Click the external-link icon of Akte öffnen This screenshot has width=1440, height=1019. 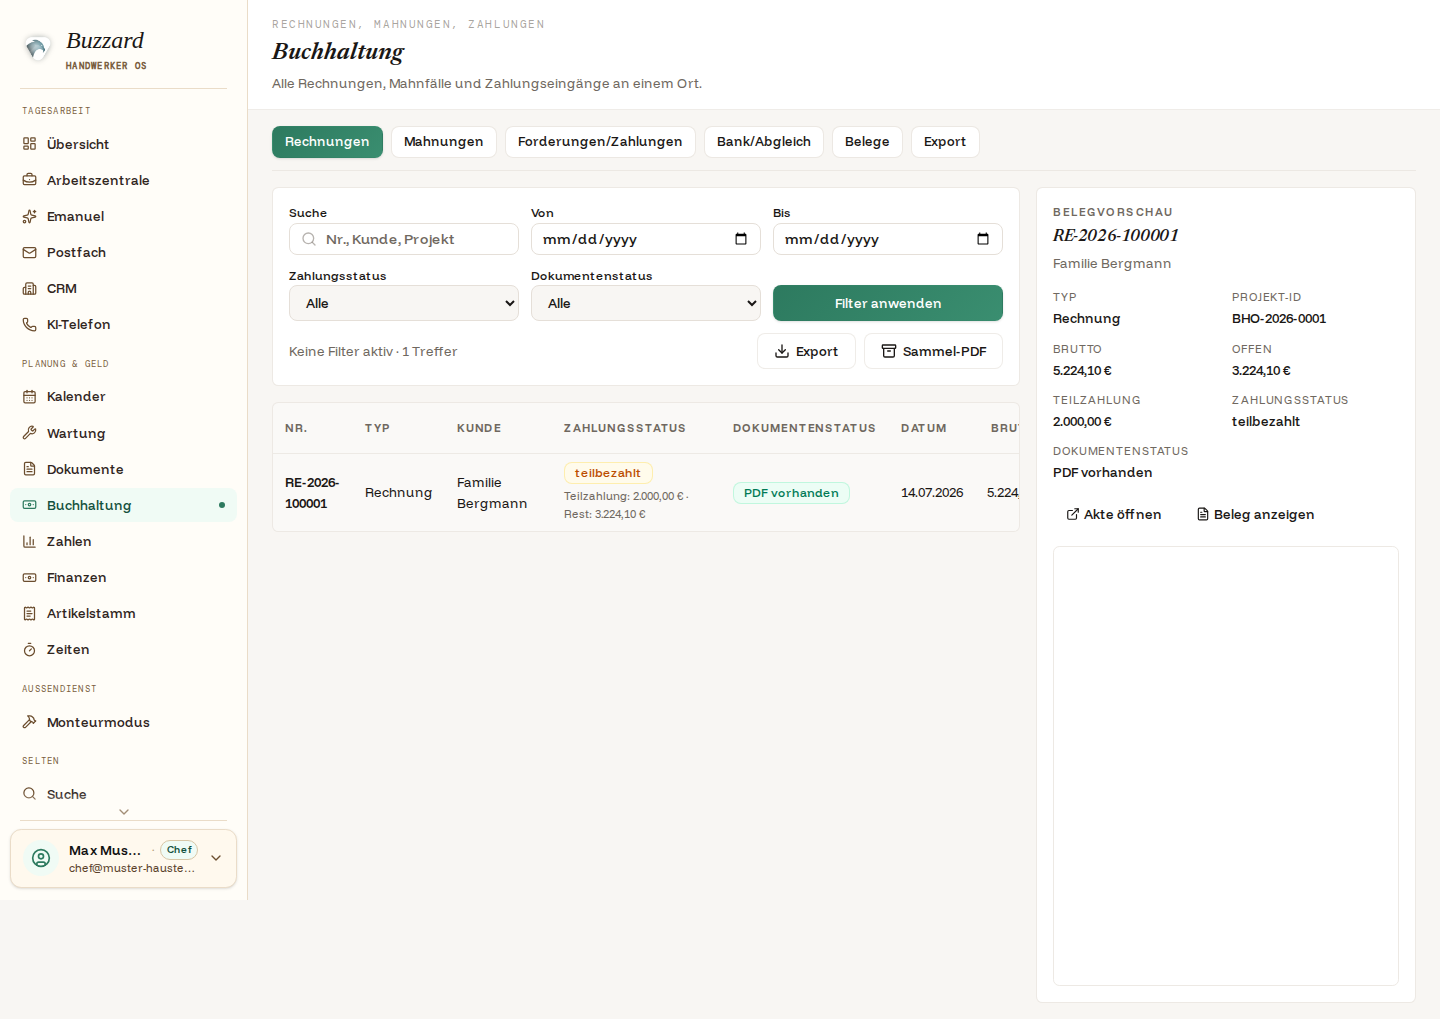[1073, 514]
